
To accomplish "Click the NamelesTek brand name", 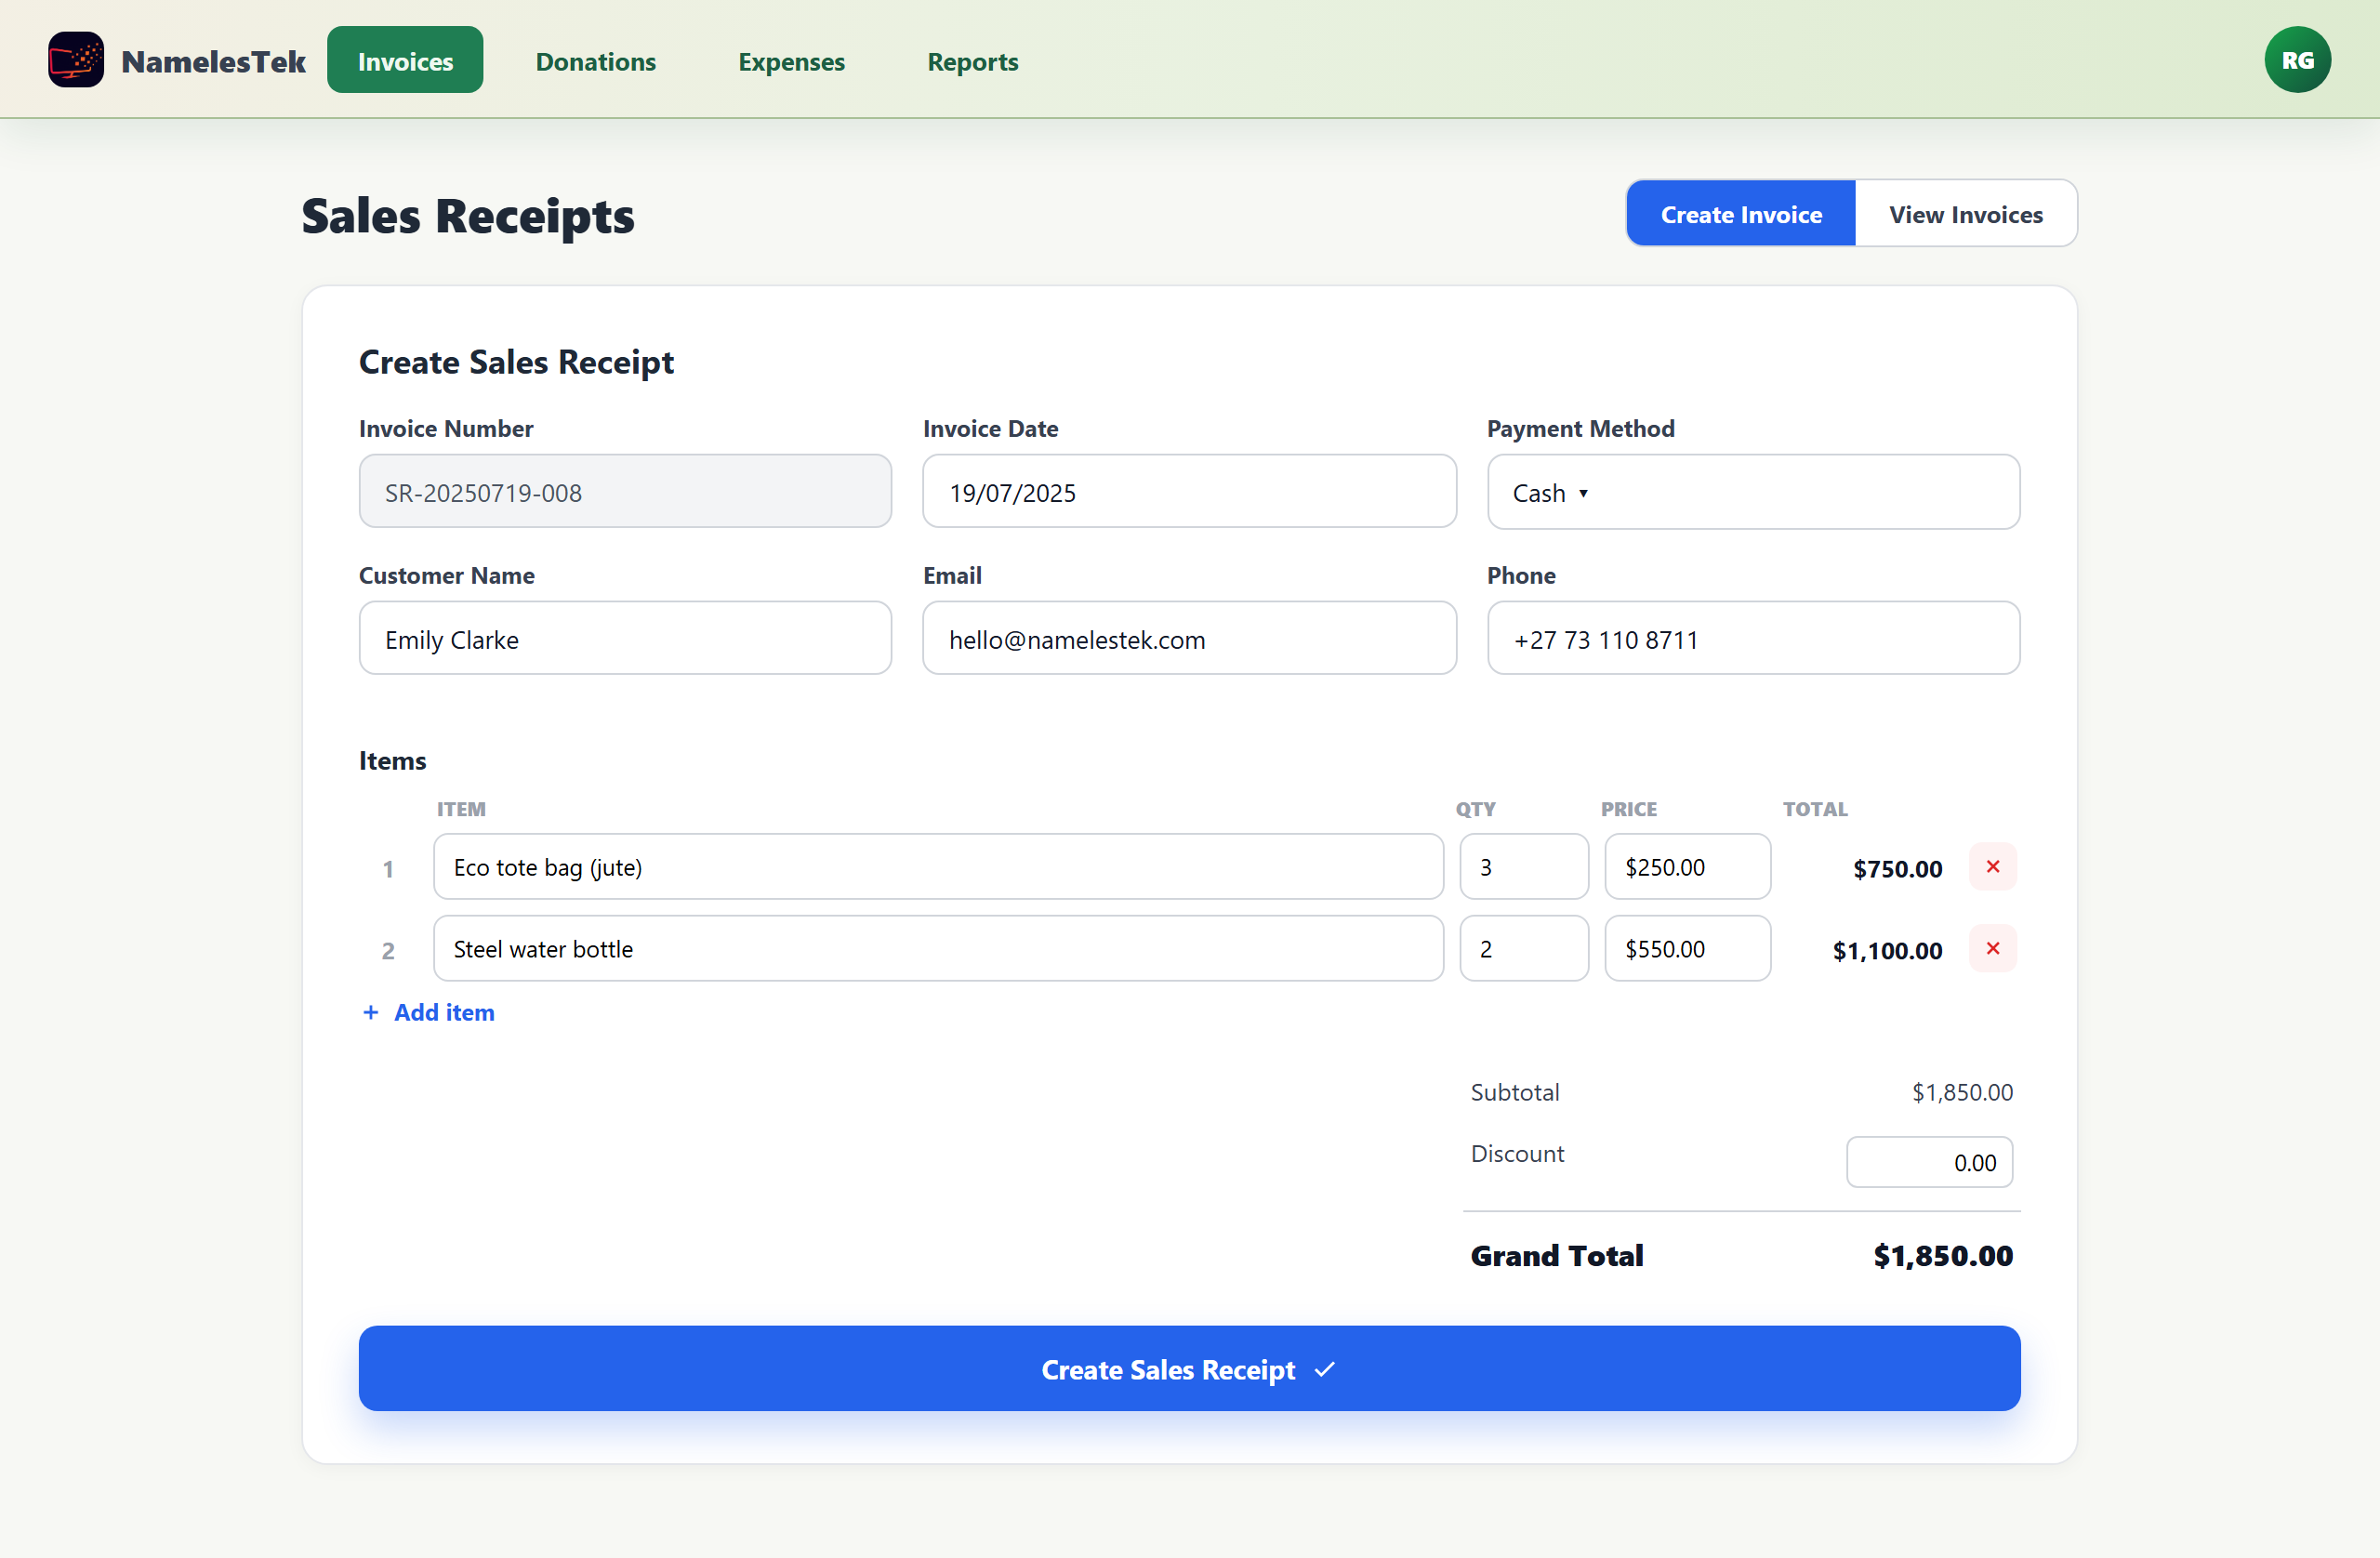I will [x=213, y=61].
